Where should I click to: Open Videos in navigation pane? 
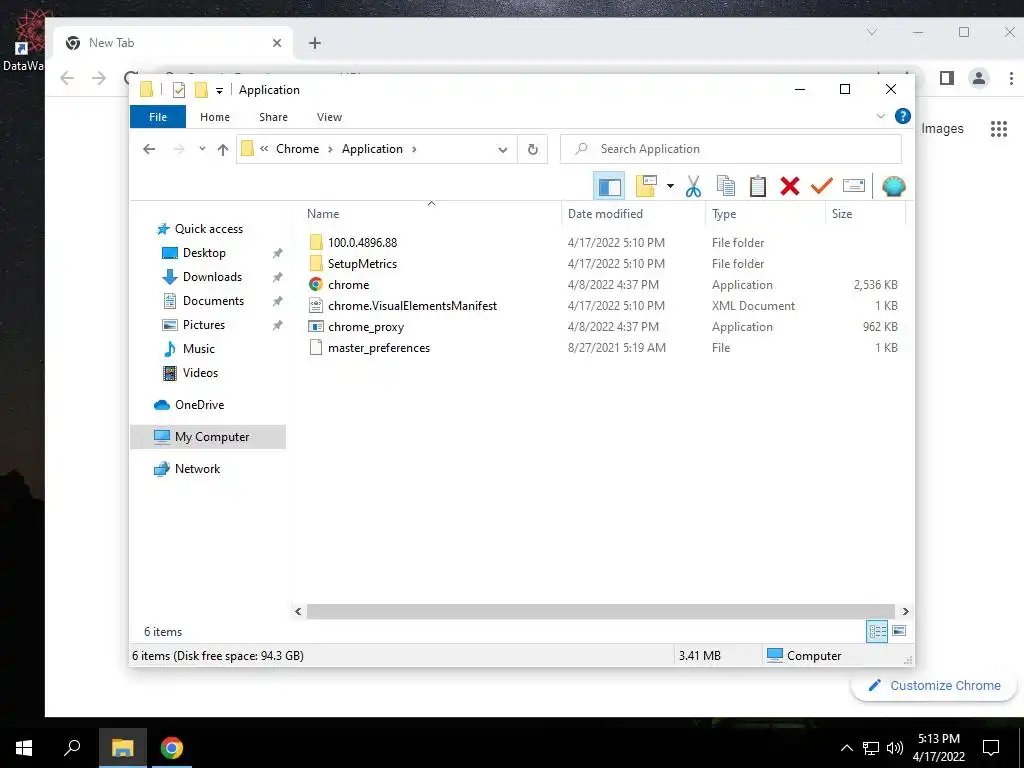[x=200, y=373]
